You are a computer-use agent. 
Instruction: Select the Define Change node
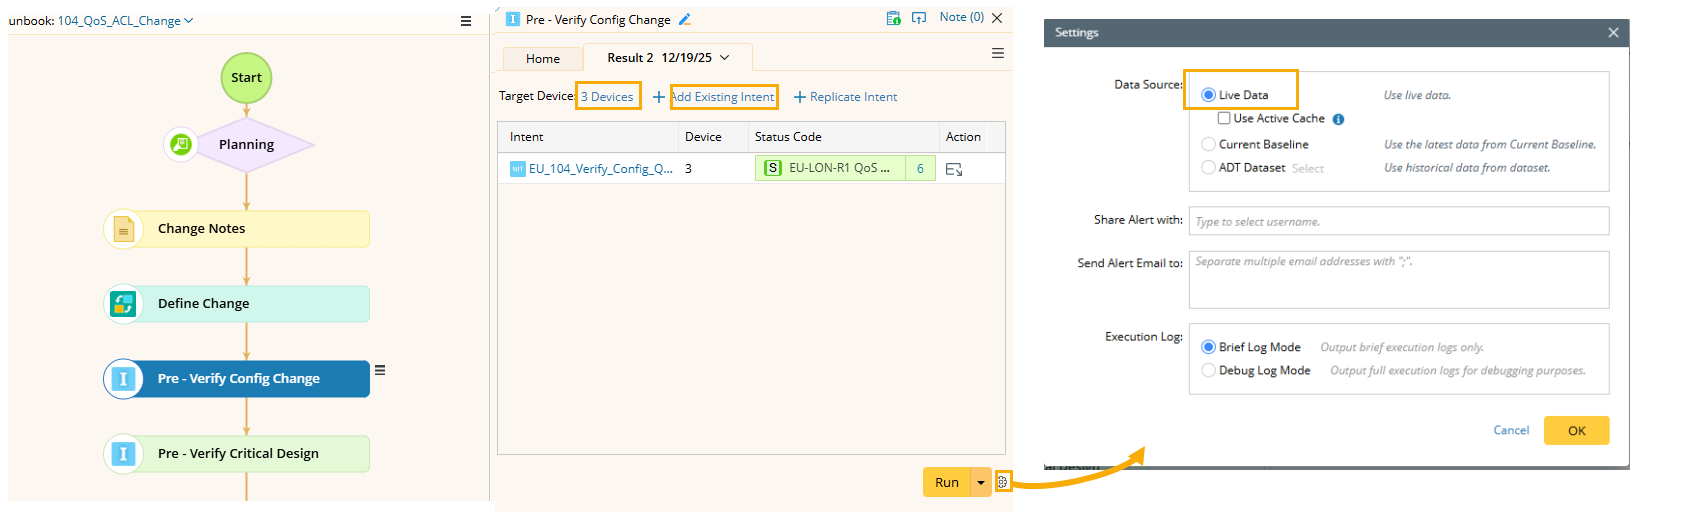237,304
